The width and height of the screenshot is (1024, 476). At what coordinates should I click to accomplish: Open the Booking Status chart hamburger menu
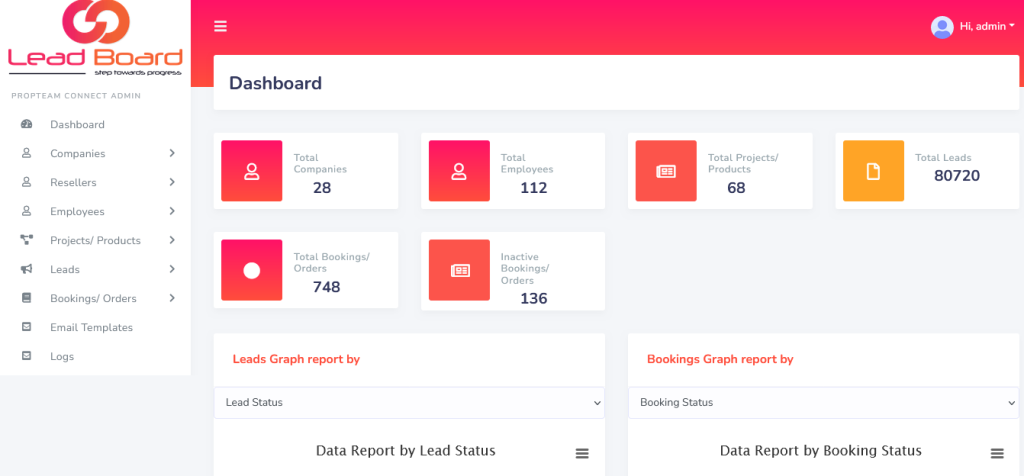pos(996,453)
